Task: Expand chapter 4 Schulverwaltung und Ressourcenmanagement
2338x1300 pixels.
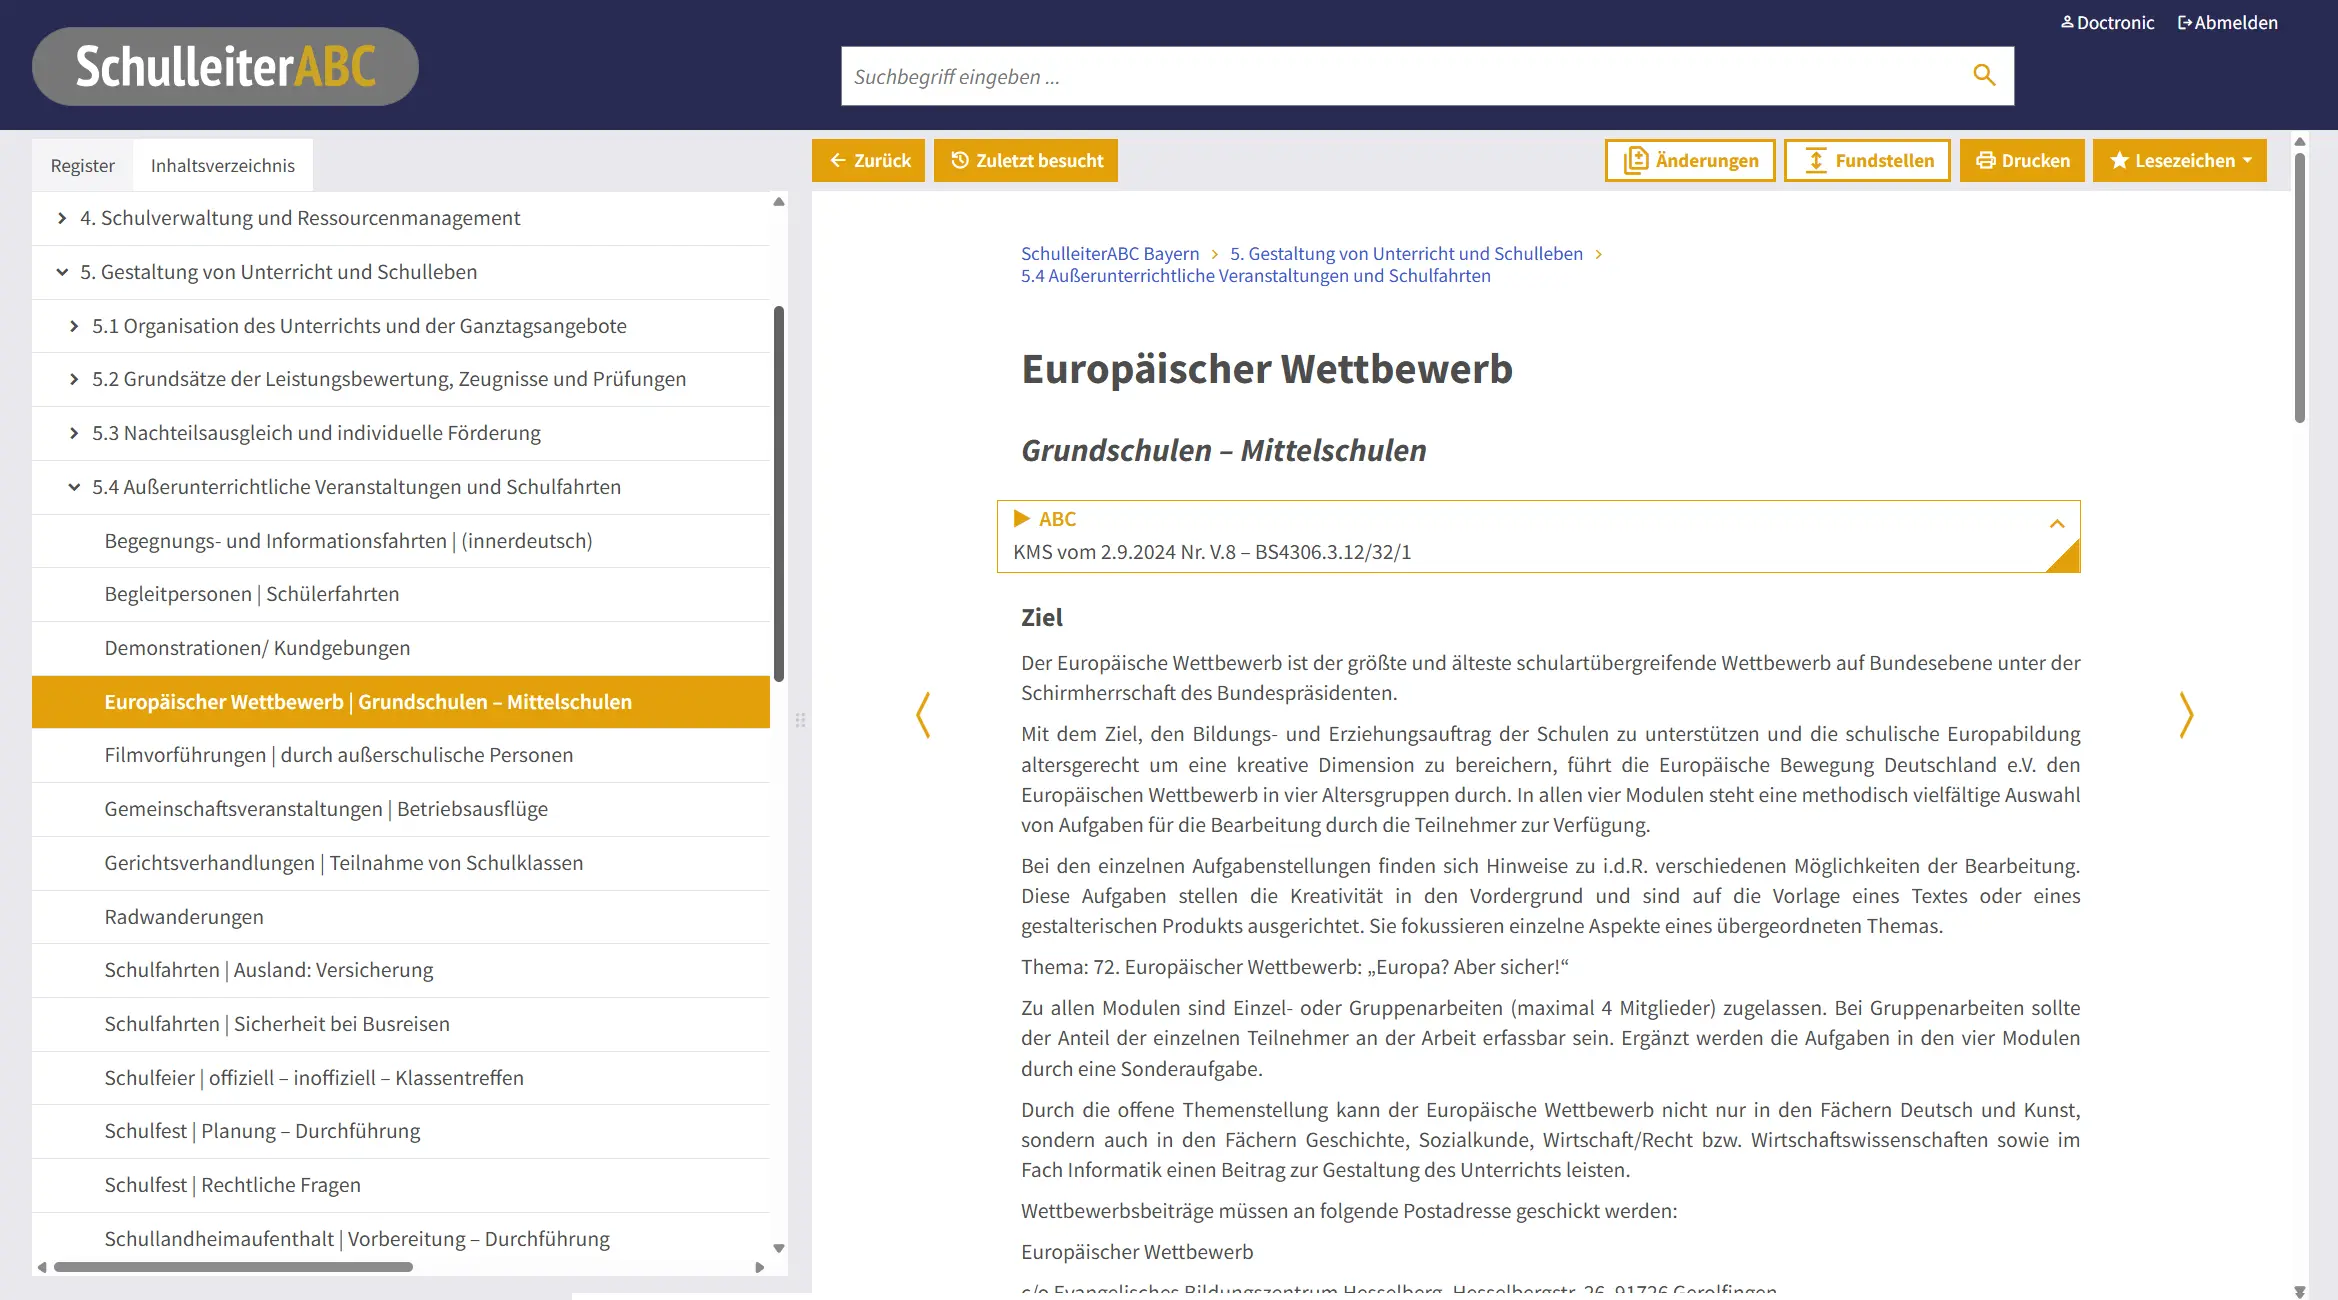Action: [62, 218]
